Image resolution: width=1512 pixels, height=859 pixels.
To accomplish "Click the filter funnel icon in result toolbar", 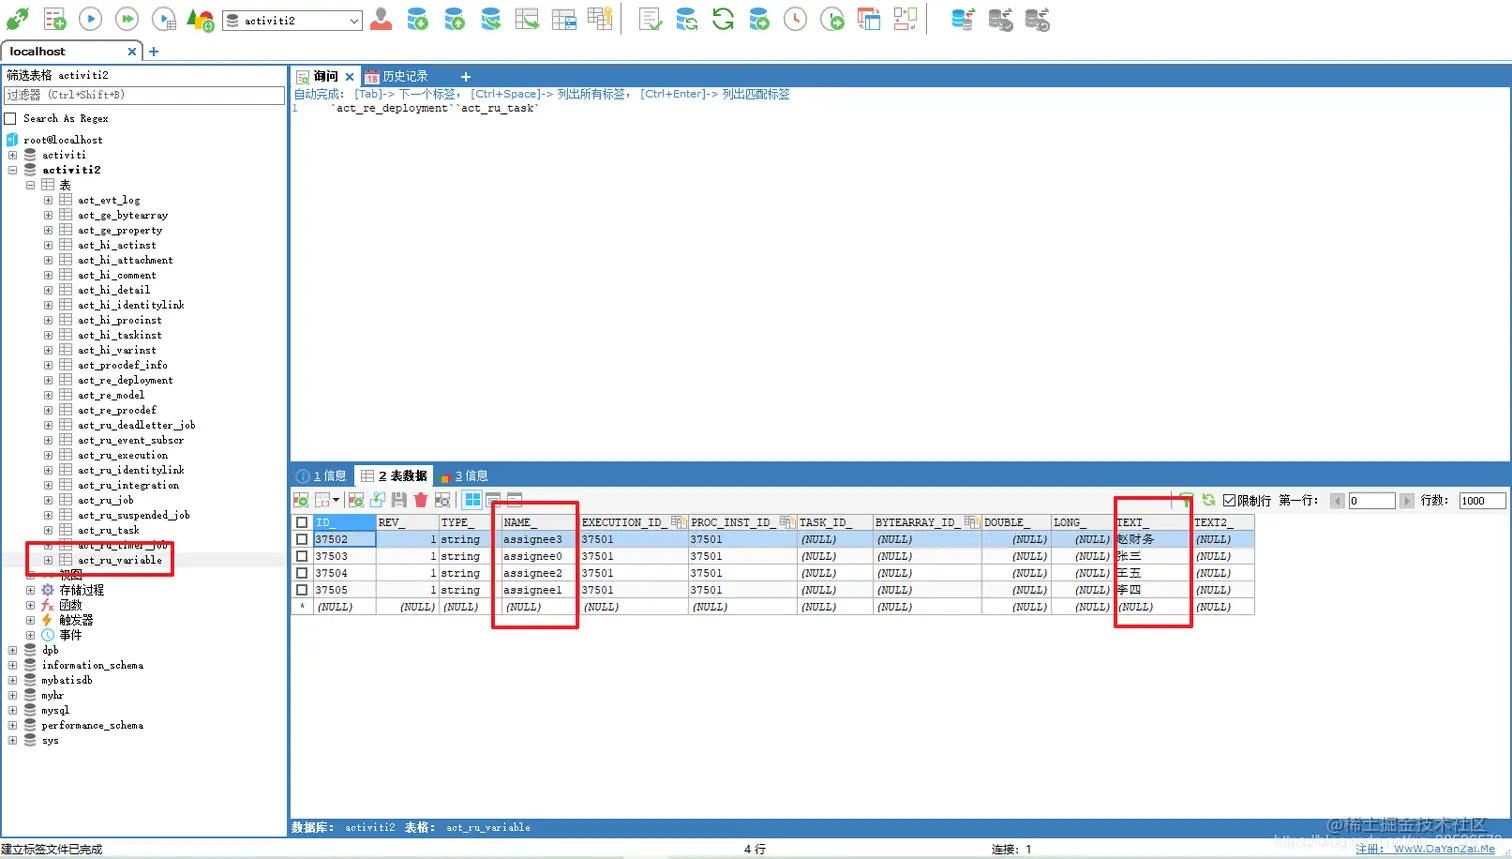I will (x=1186, y=500).
